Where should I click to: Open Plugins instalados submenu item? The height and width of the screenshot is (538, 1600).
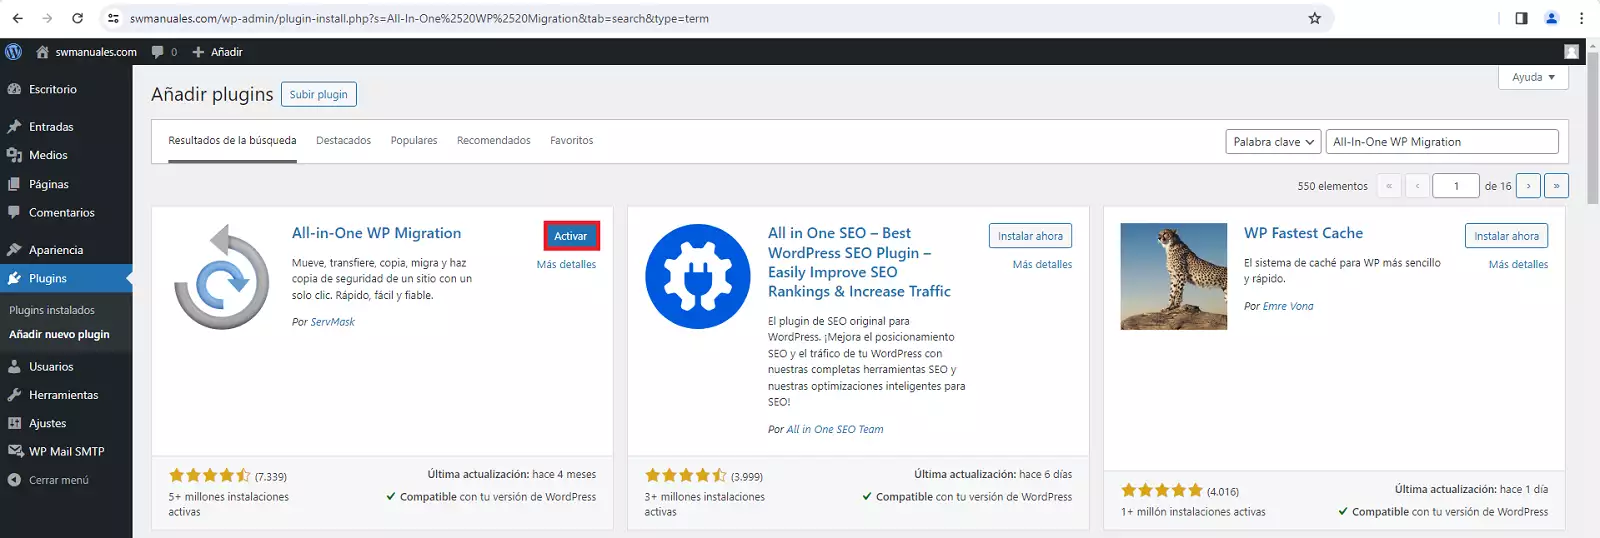tap(52, 310)
